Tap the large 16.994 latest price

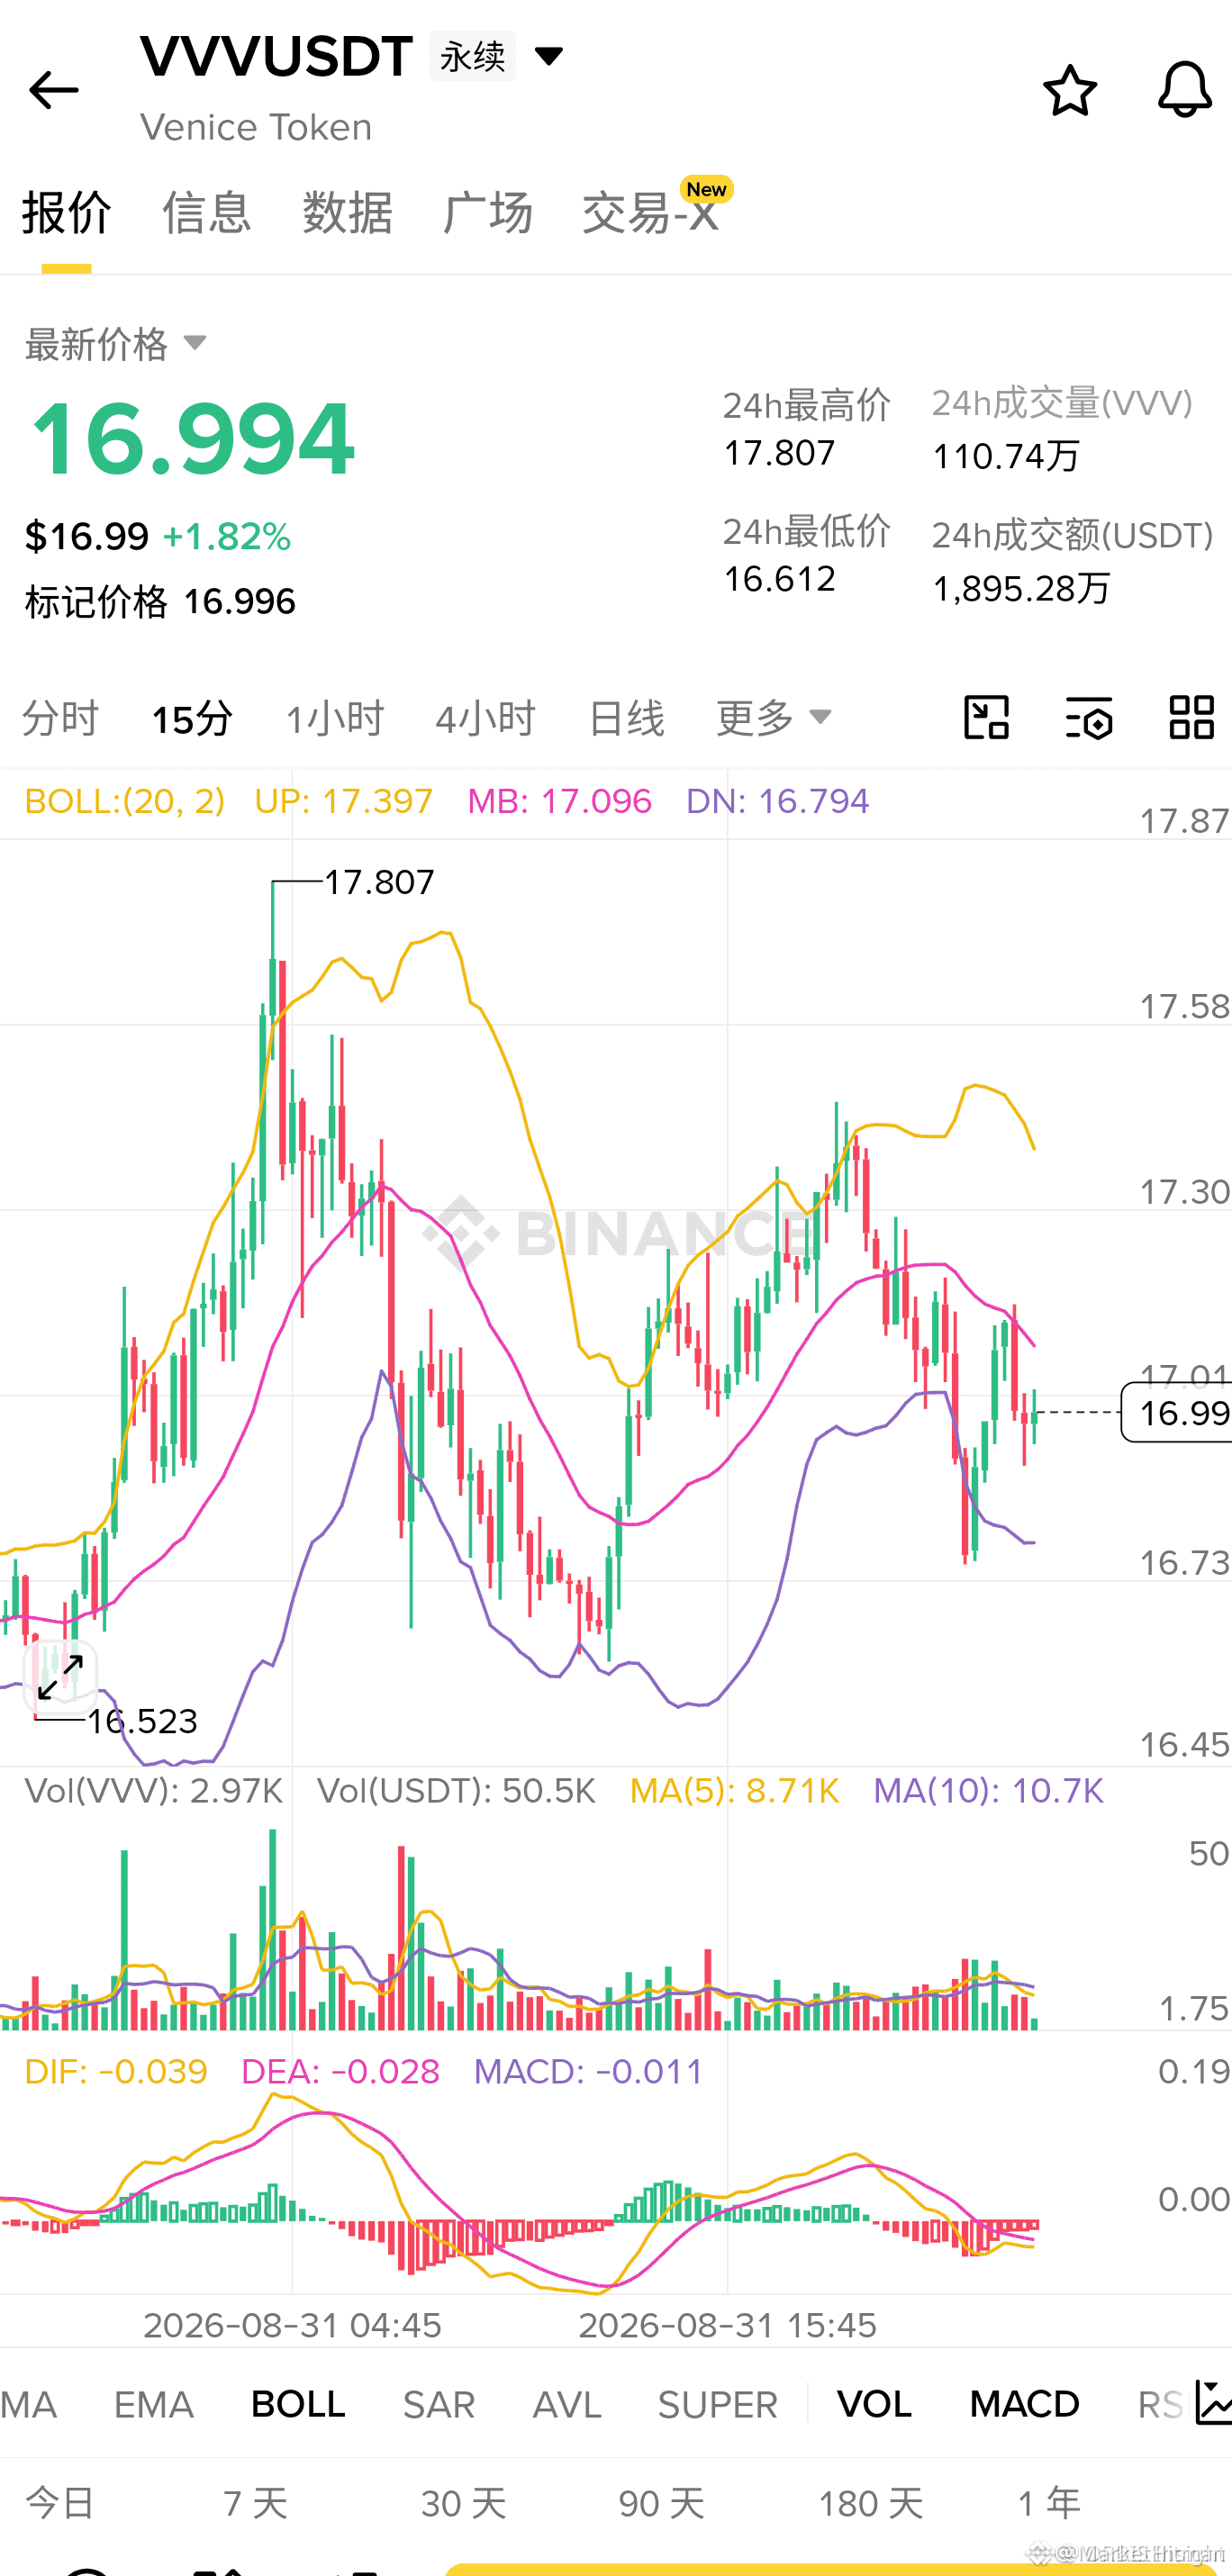tap(193, 438)
